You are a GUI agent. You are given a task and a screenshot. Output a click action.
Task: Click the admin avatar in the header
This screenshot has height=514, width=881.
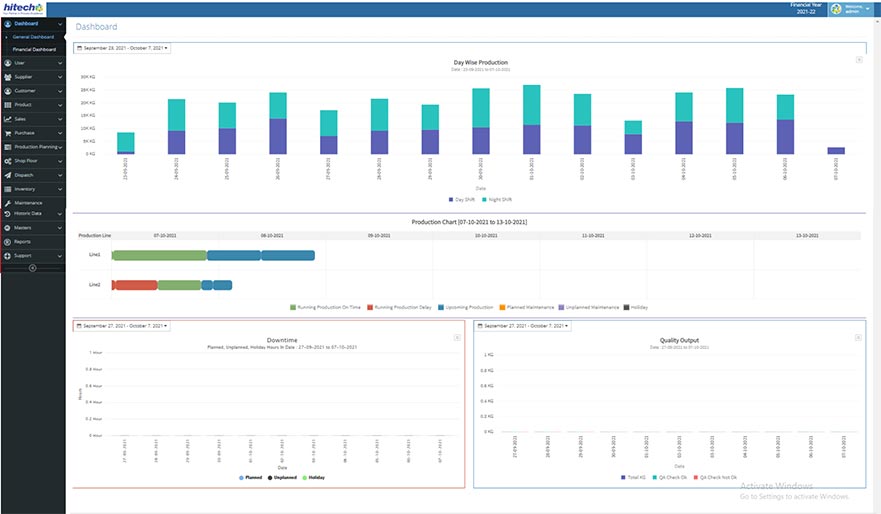point(836,9)
